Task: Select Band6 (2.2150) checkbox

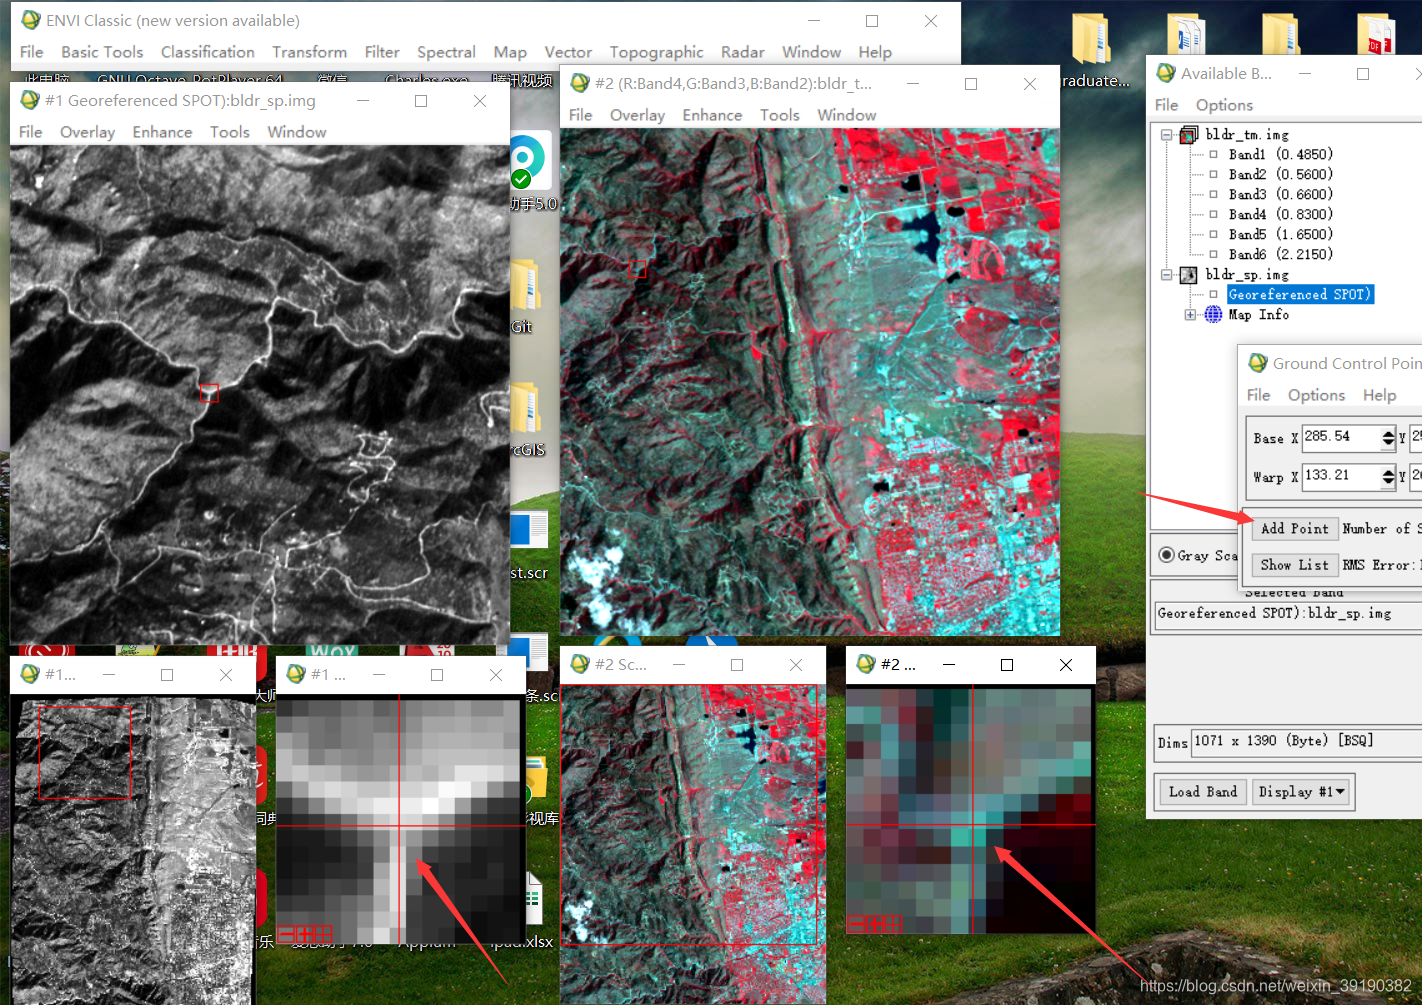Action: coord(1213,255)
